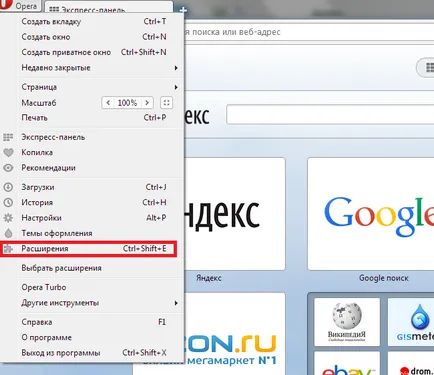Open the Яндекс speed dial thumbnail
Image resolution: width=434 pixels, height=375 pixels.
click(x=235, y=214)
